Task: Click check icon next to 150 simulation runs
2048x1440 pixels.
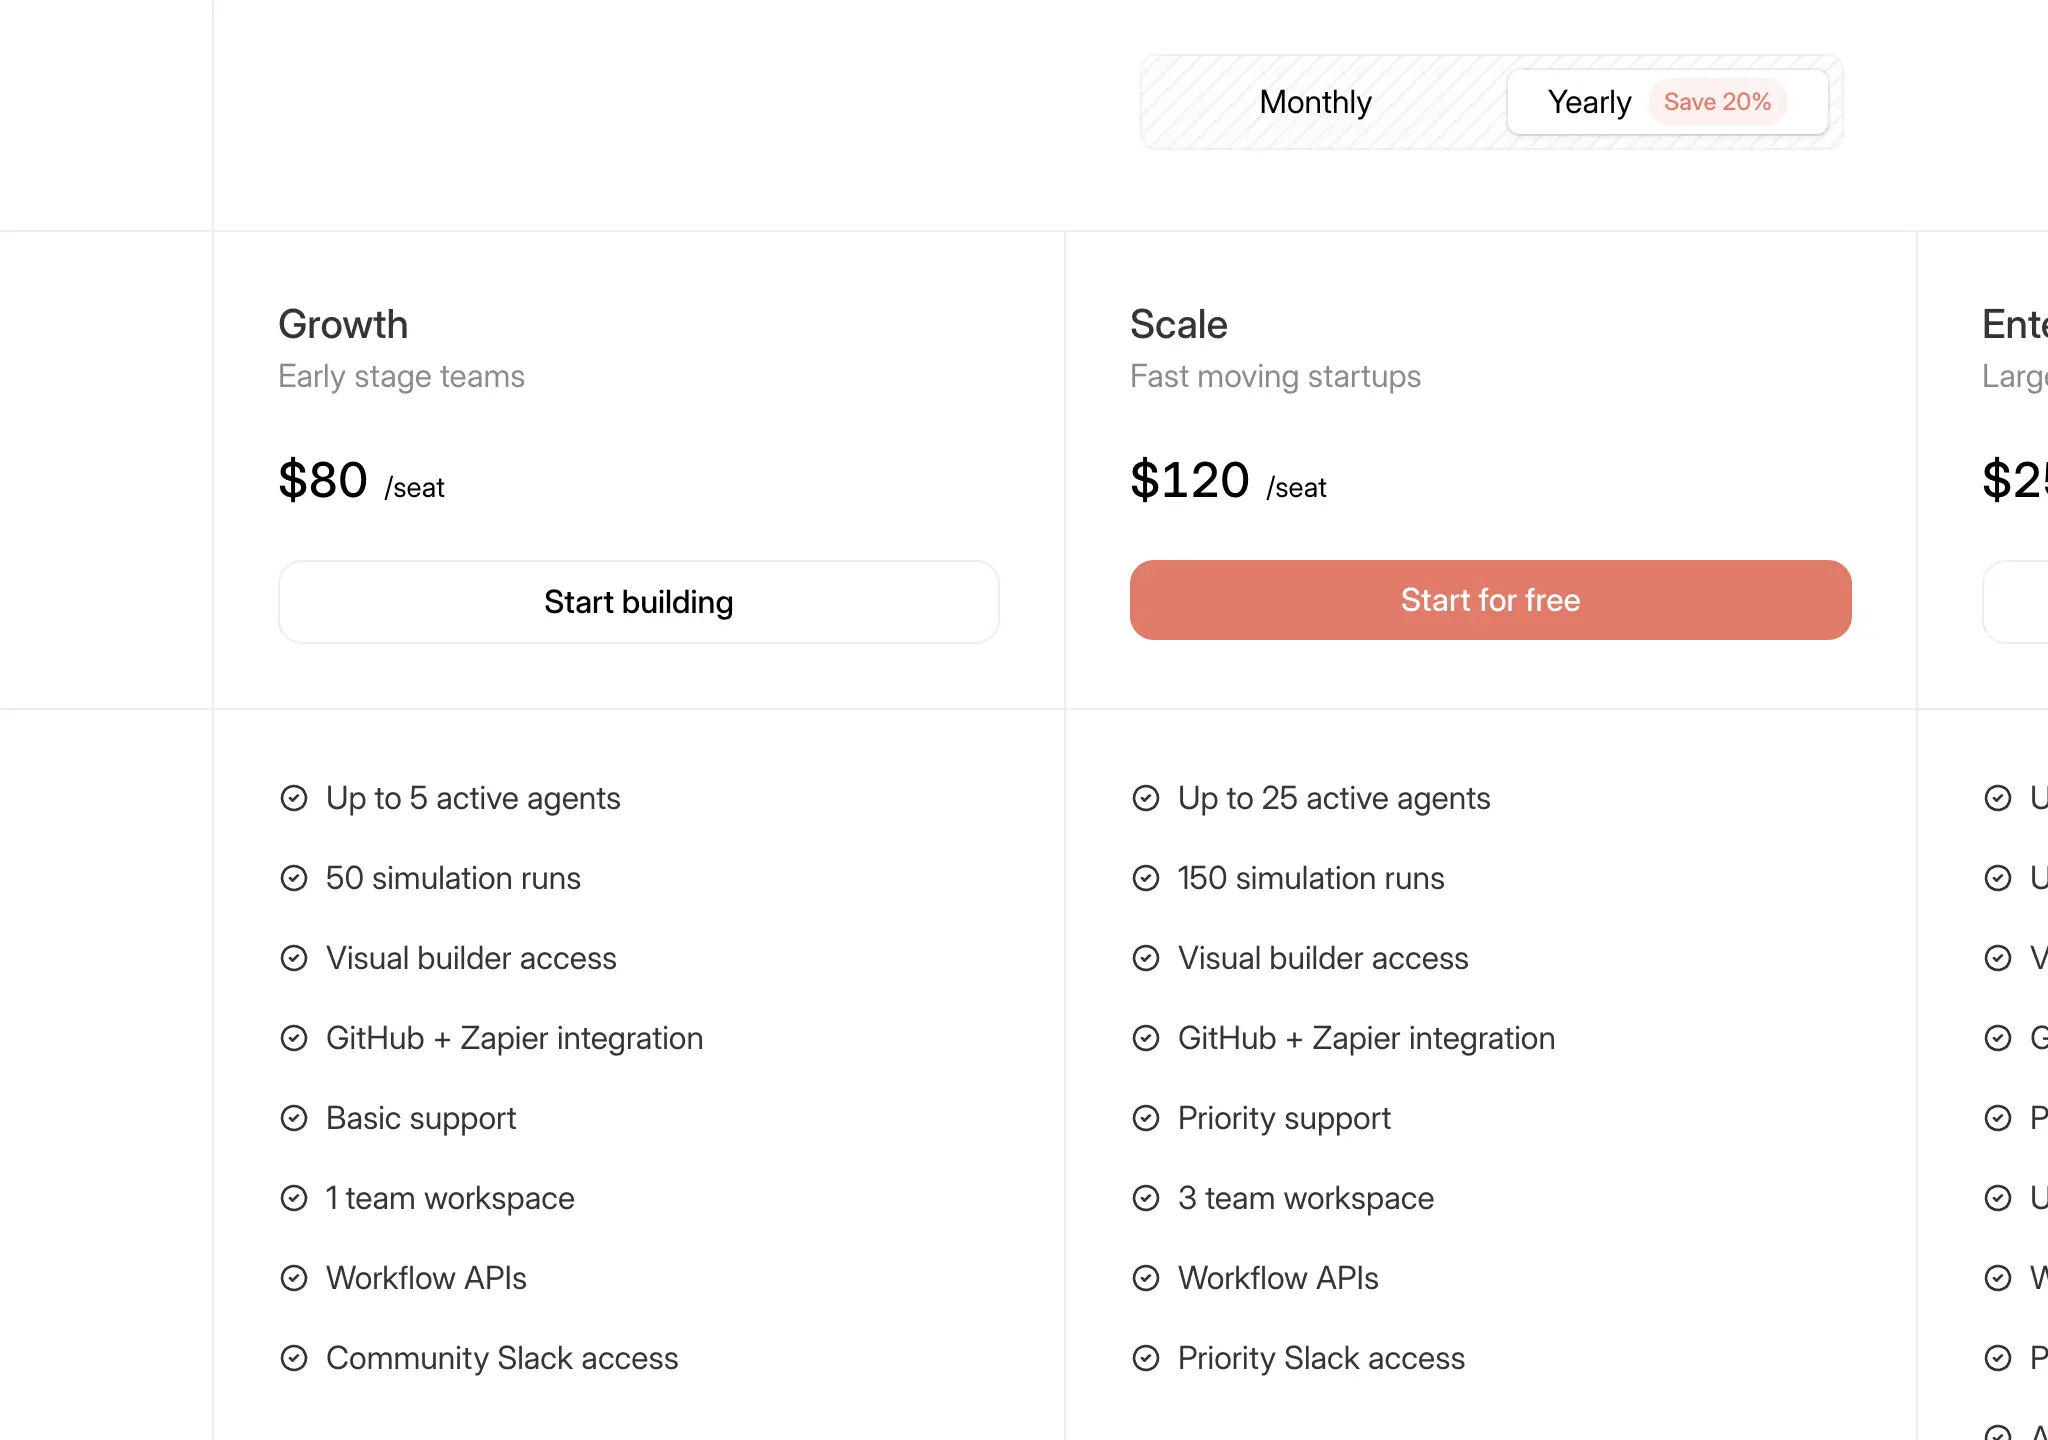Action: pos(1146,878)
